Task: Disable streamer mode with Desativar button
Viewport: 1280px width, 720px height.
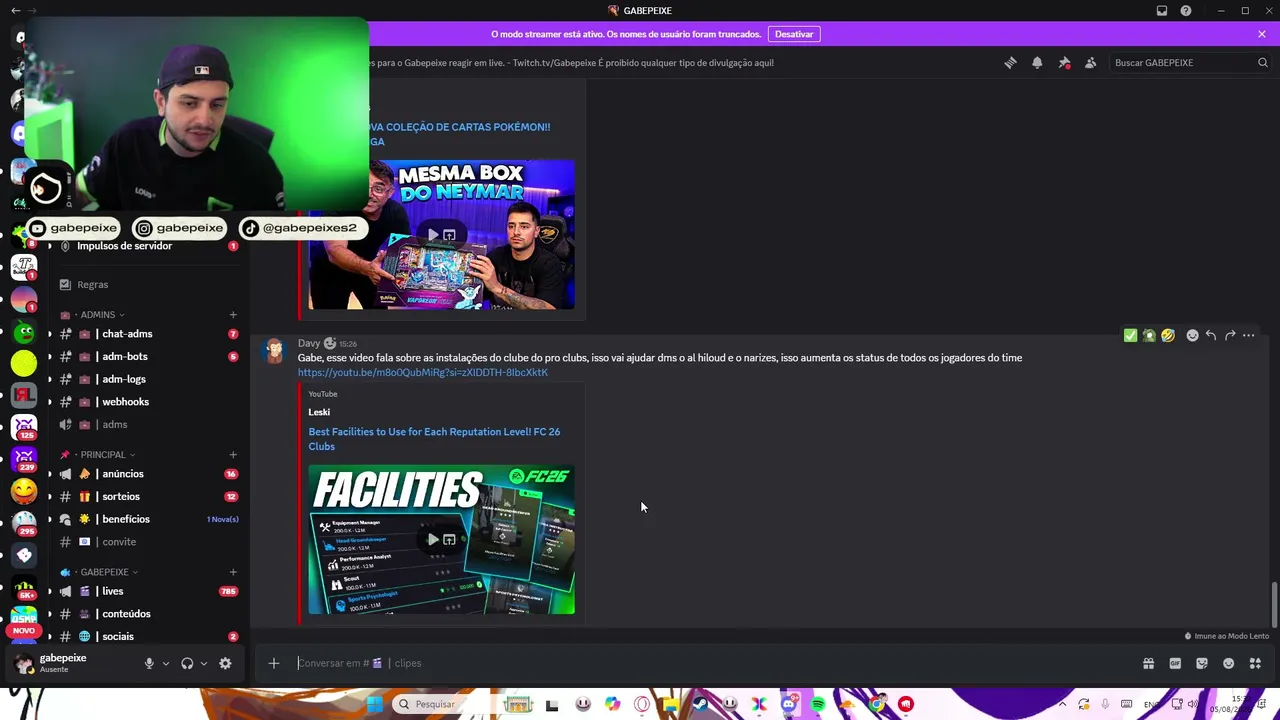Action: 794,34
